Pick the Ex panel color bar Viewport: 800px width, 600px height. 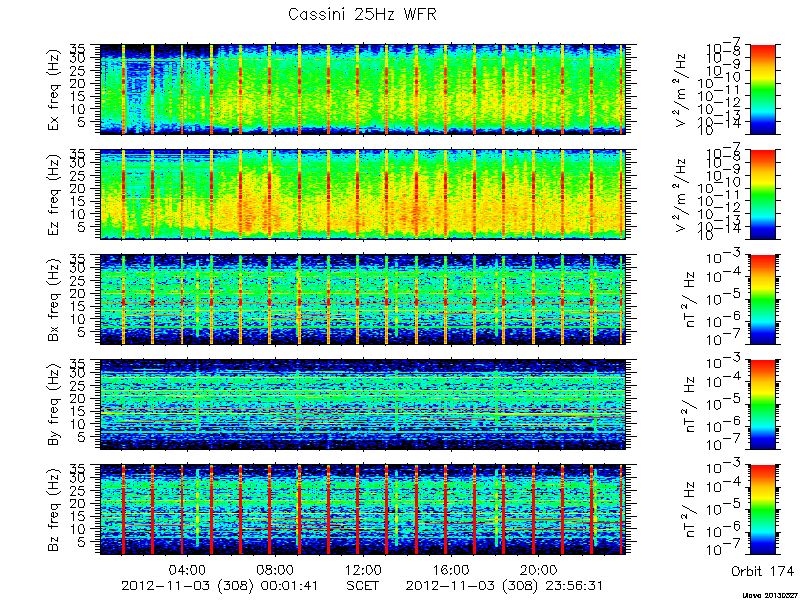(x=762, y=89)
